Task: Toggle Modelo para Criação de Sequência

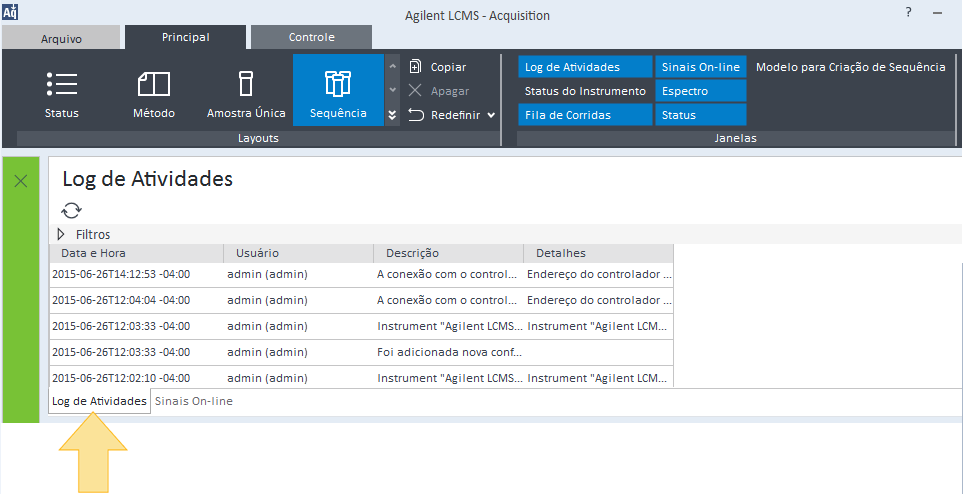Action: (x=850, y=67)
